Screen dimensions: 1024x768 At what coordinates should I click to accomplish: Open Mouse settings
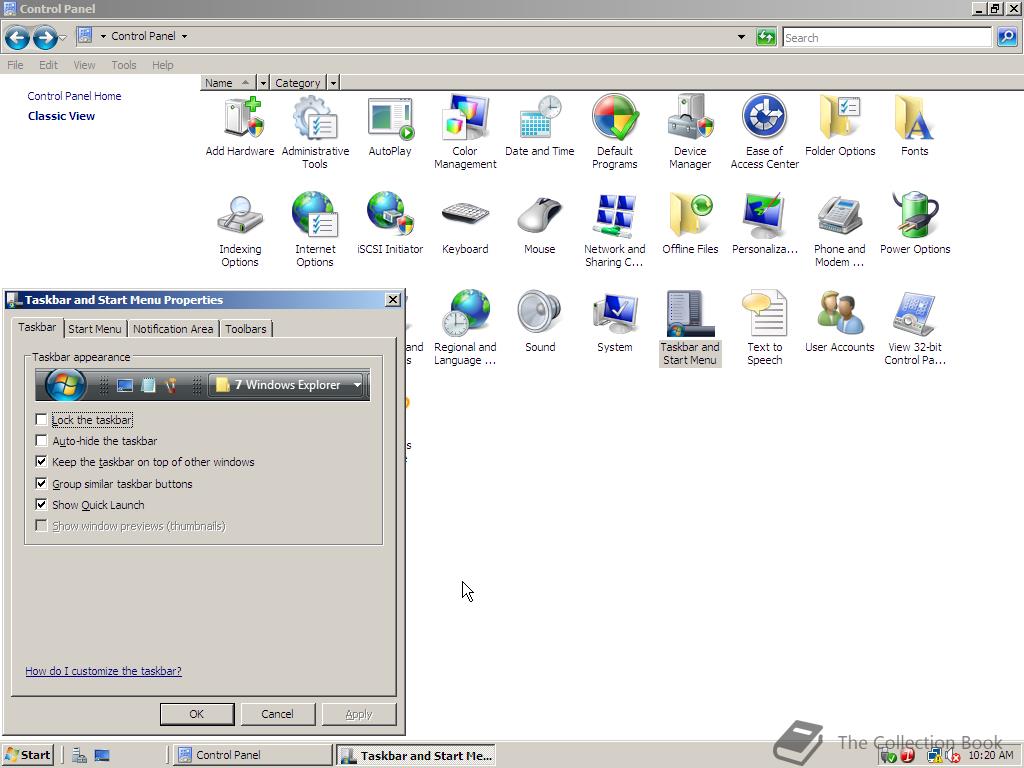[540, 225]
